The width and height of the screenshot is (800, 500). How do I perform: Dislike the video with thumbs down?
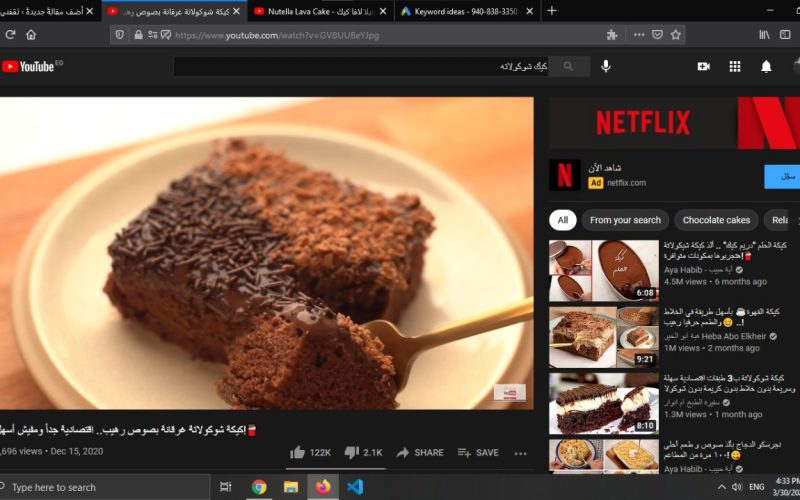point(363,453)
